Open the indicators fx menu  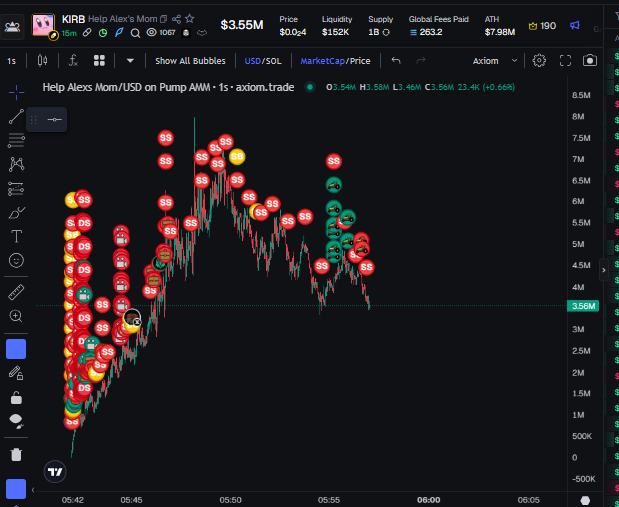[x=73, y=61]
